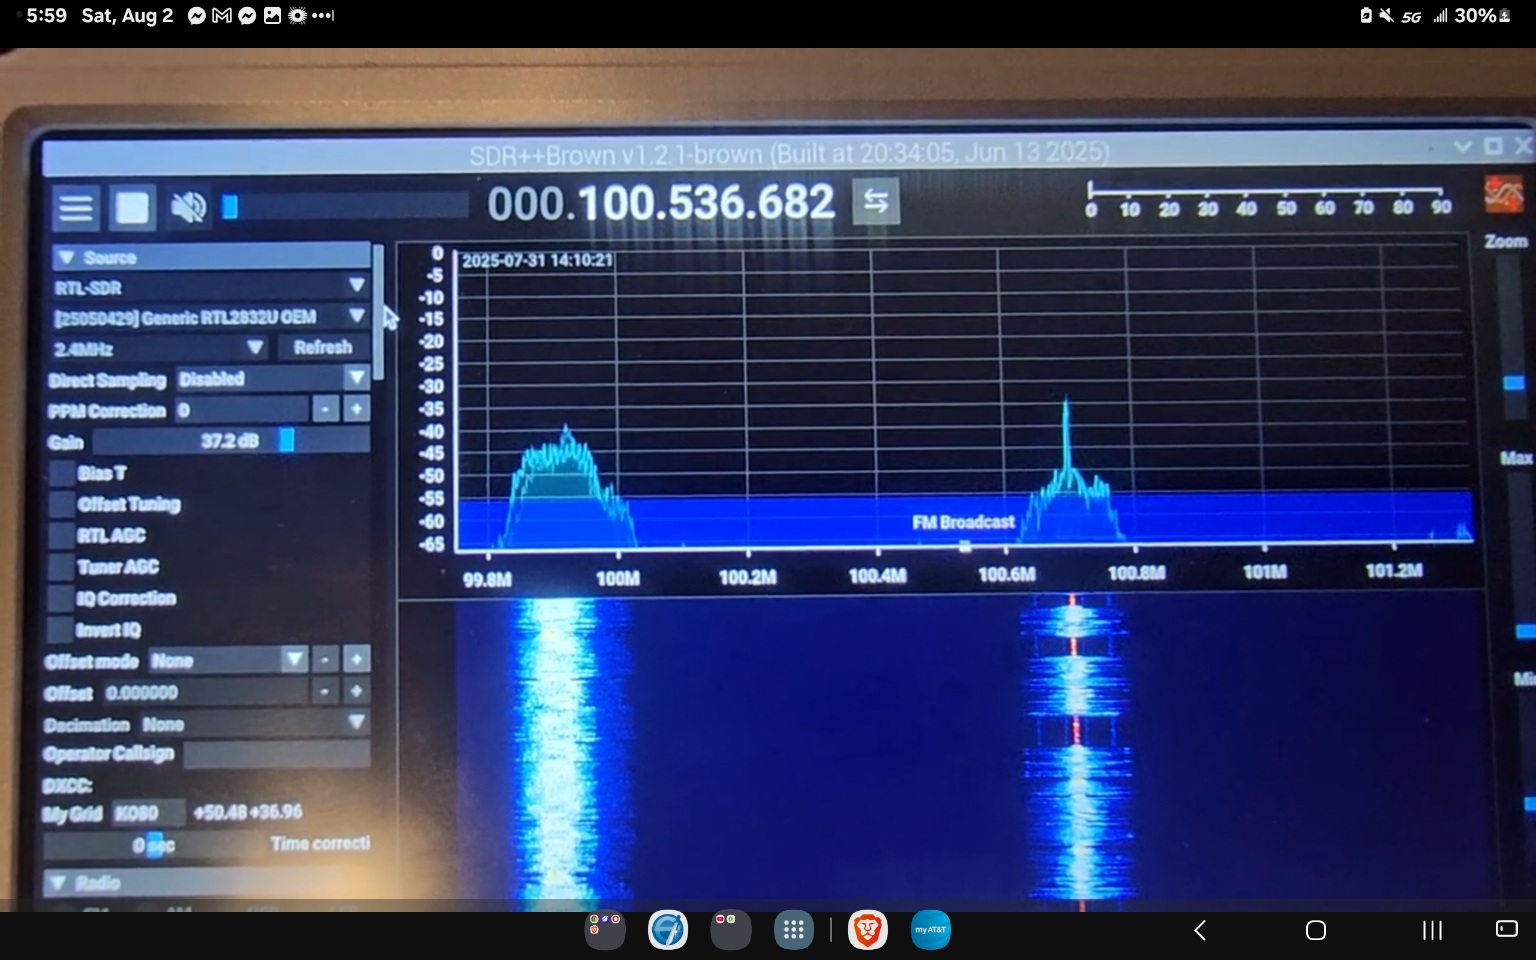
Task: Click the red VFO line in waterfall
Action: click(x=1075, y=730)
